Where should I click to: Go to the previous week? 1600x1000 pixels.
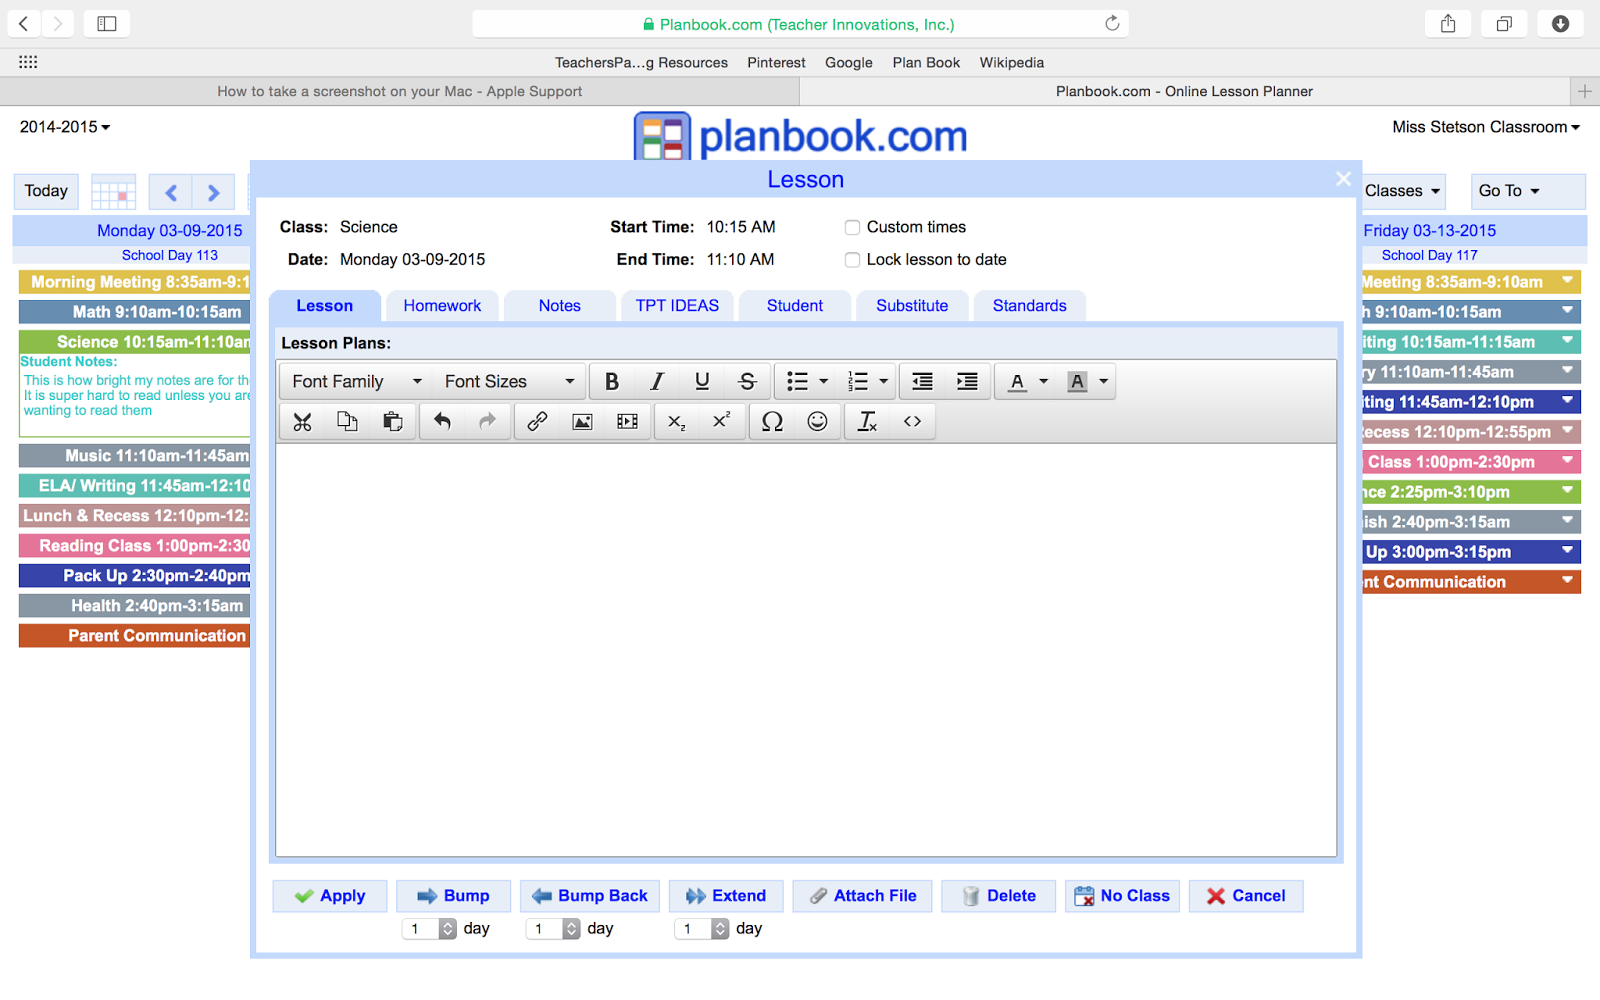(x=171, y=192)
